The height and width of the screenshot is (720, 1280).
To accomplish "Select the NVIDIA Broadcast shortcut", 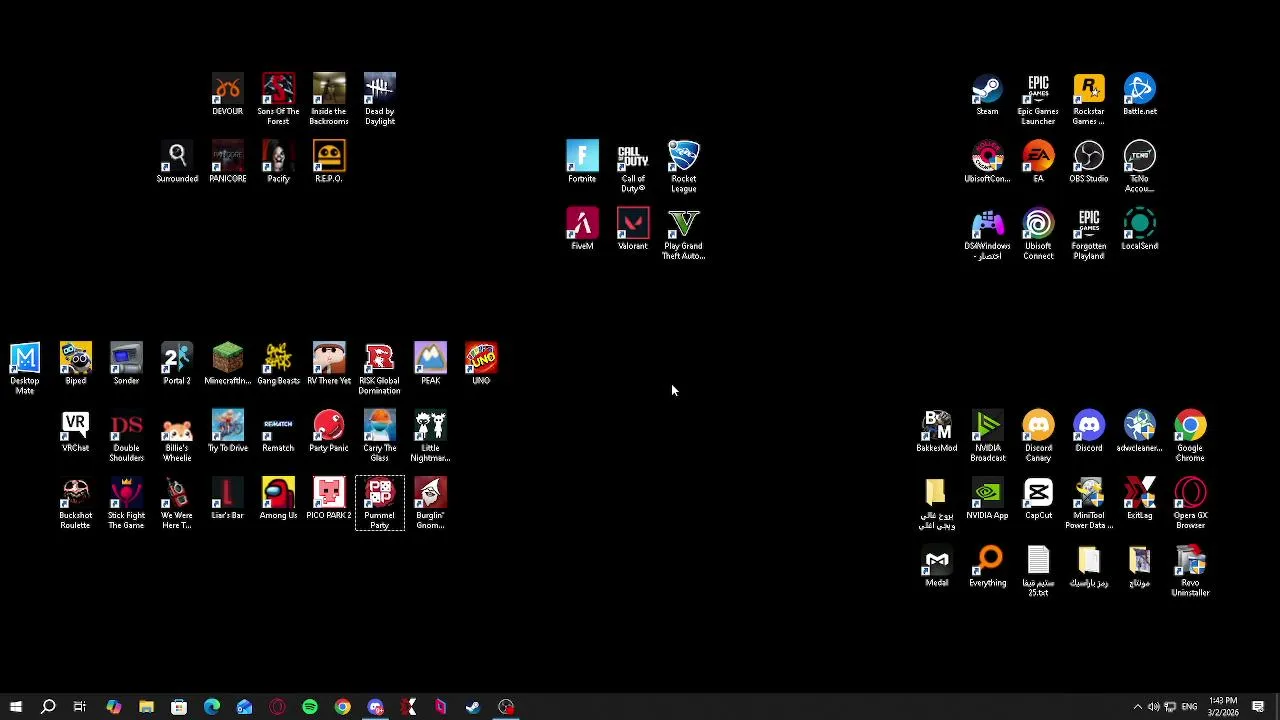I will [x=987, y=436].
